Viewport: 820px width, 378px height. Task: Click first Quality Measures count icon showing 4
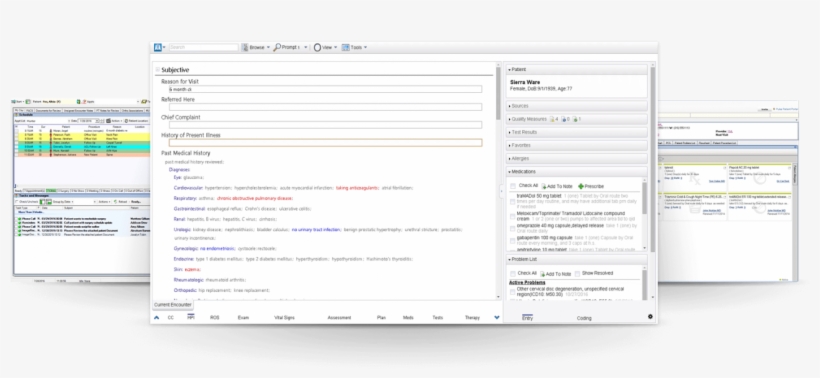552,119
